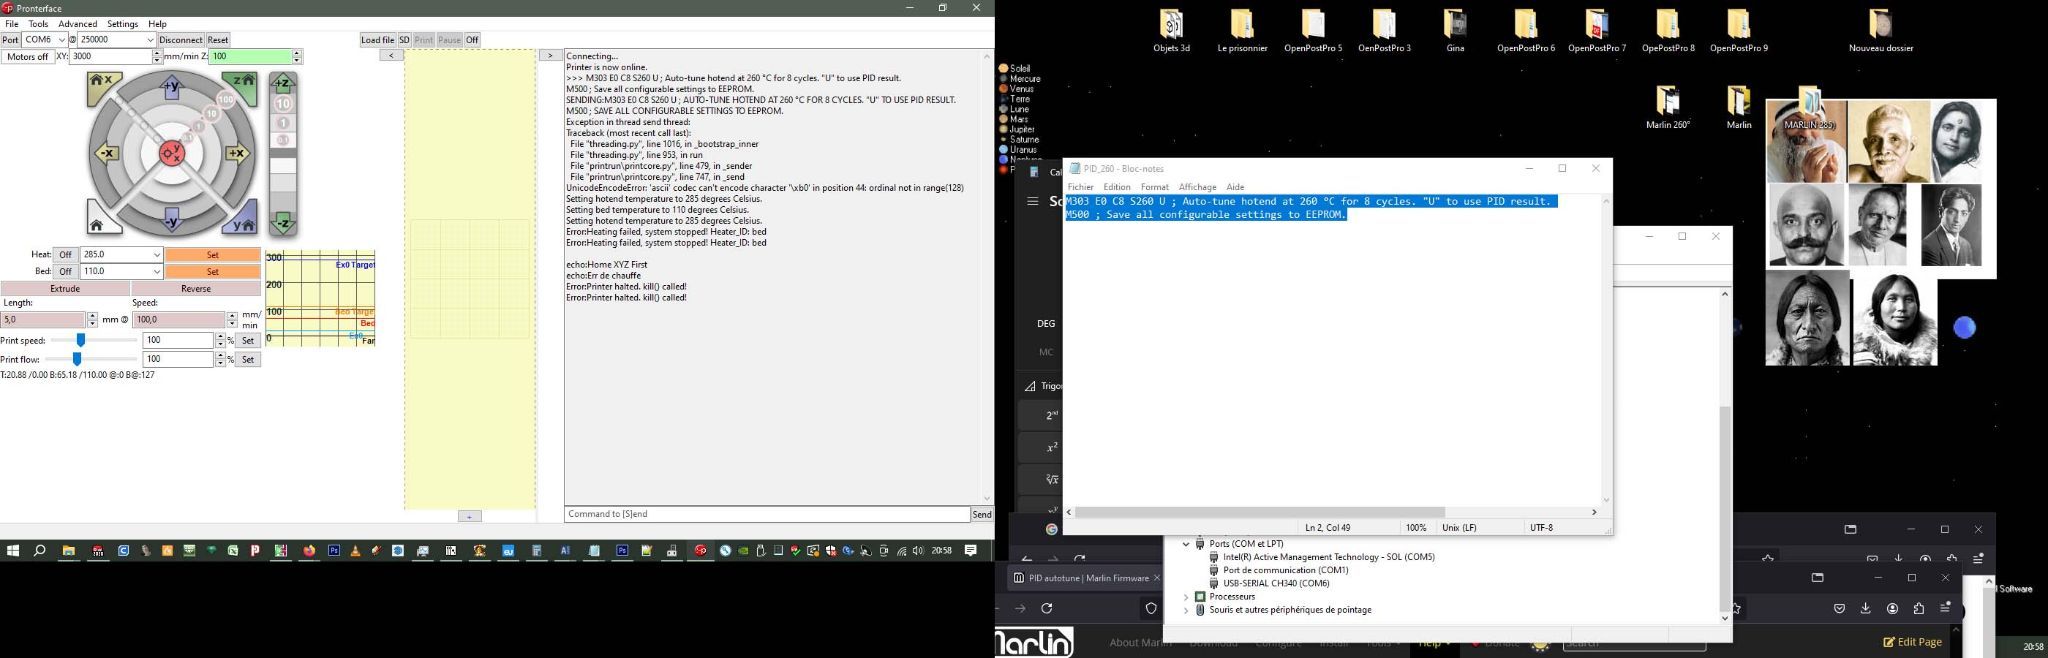Viewport: 2048px width, 658px height.
Task: Open the Pronterface Tools menu
Action: tap(38, 24)
